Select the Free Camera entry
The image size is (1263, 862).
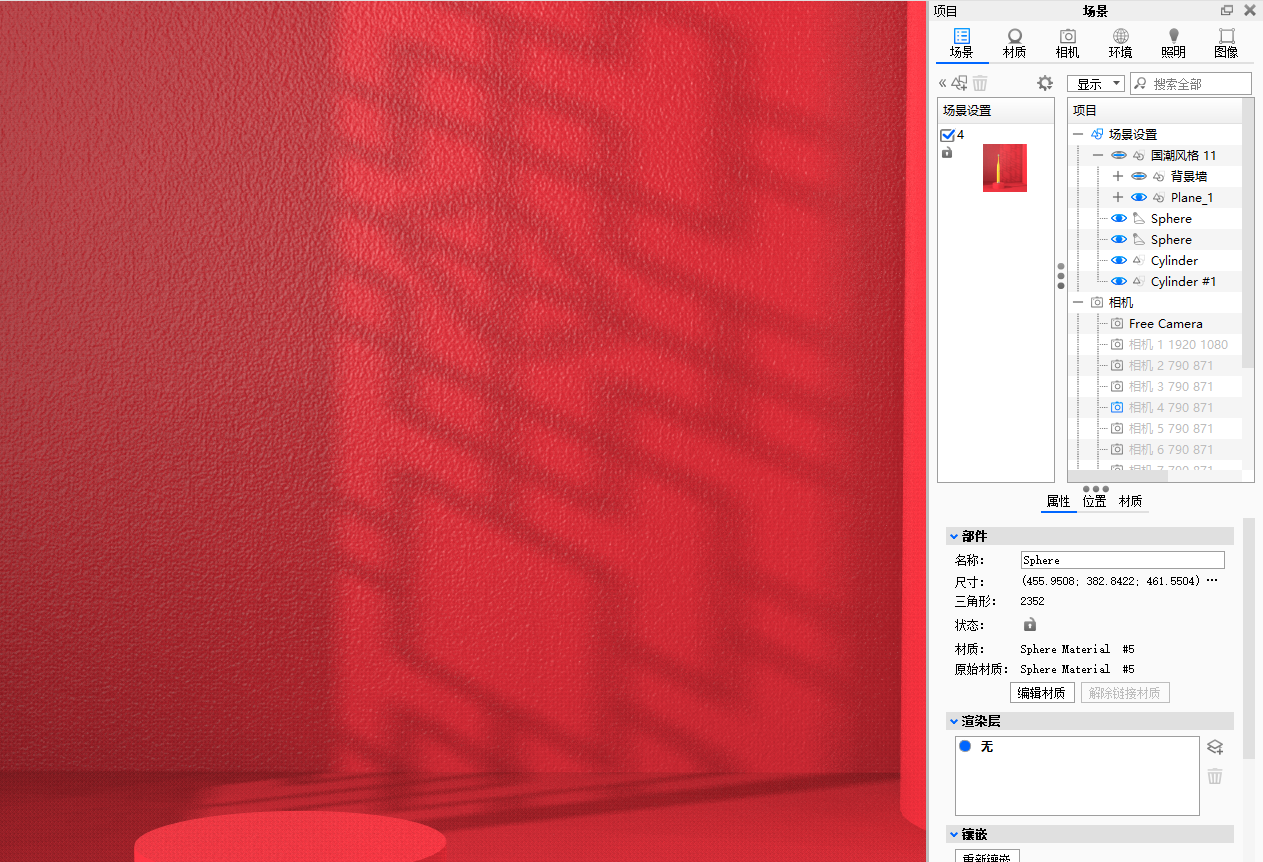pos(1166,324)
